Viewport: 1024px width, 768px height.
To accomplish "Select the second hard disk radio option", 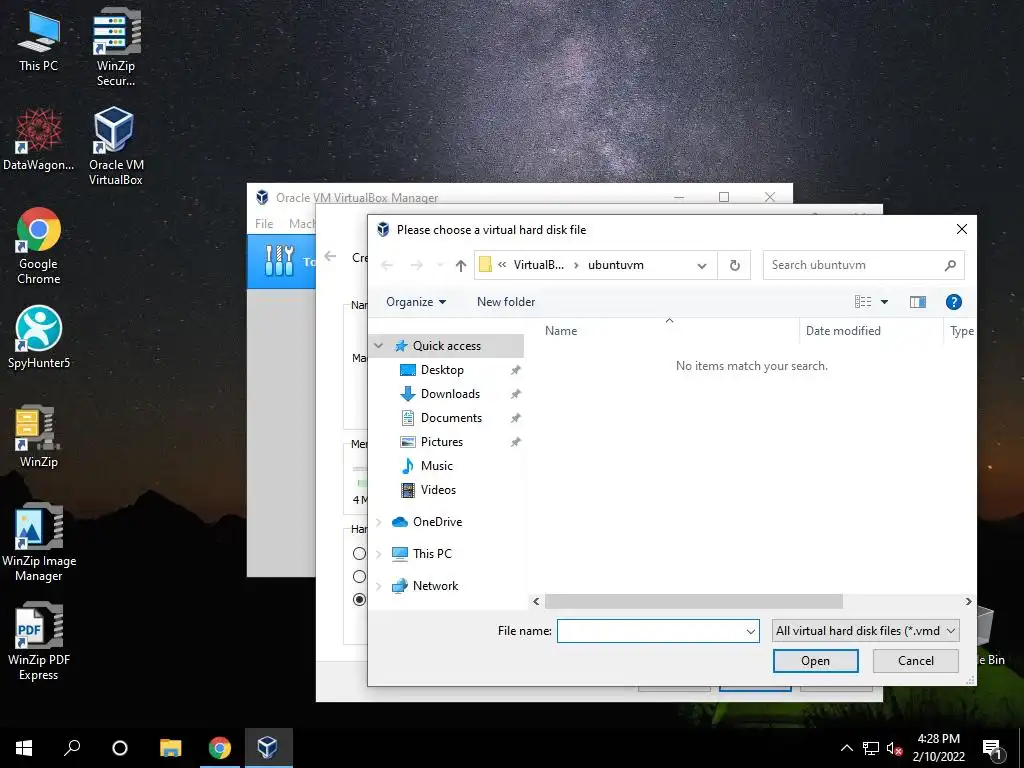I will tap(359, 577).
